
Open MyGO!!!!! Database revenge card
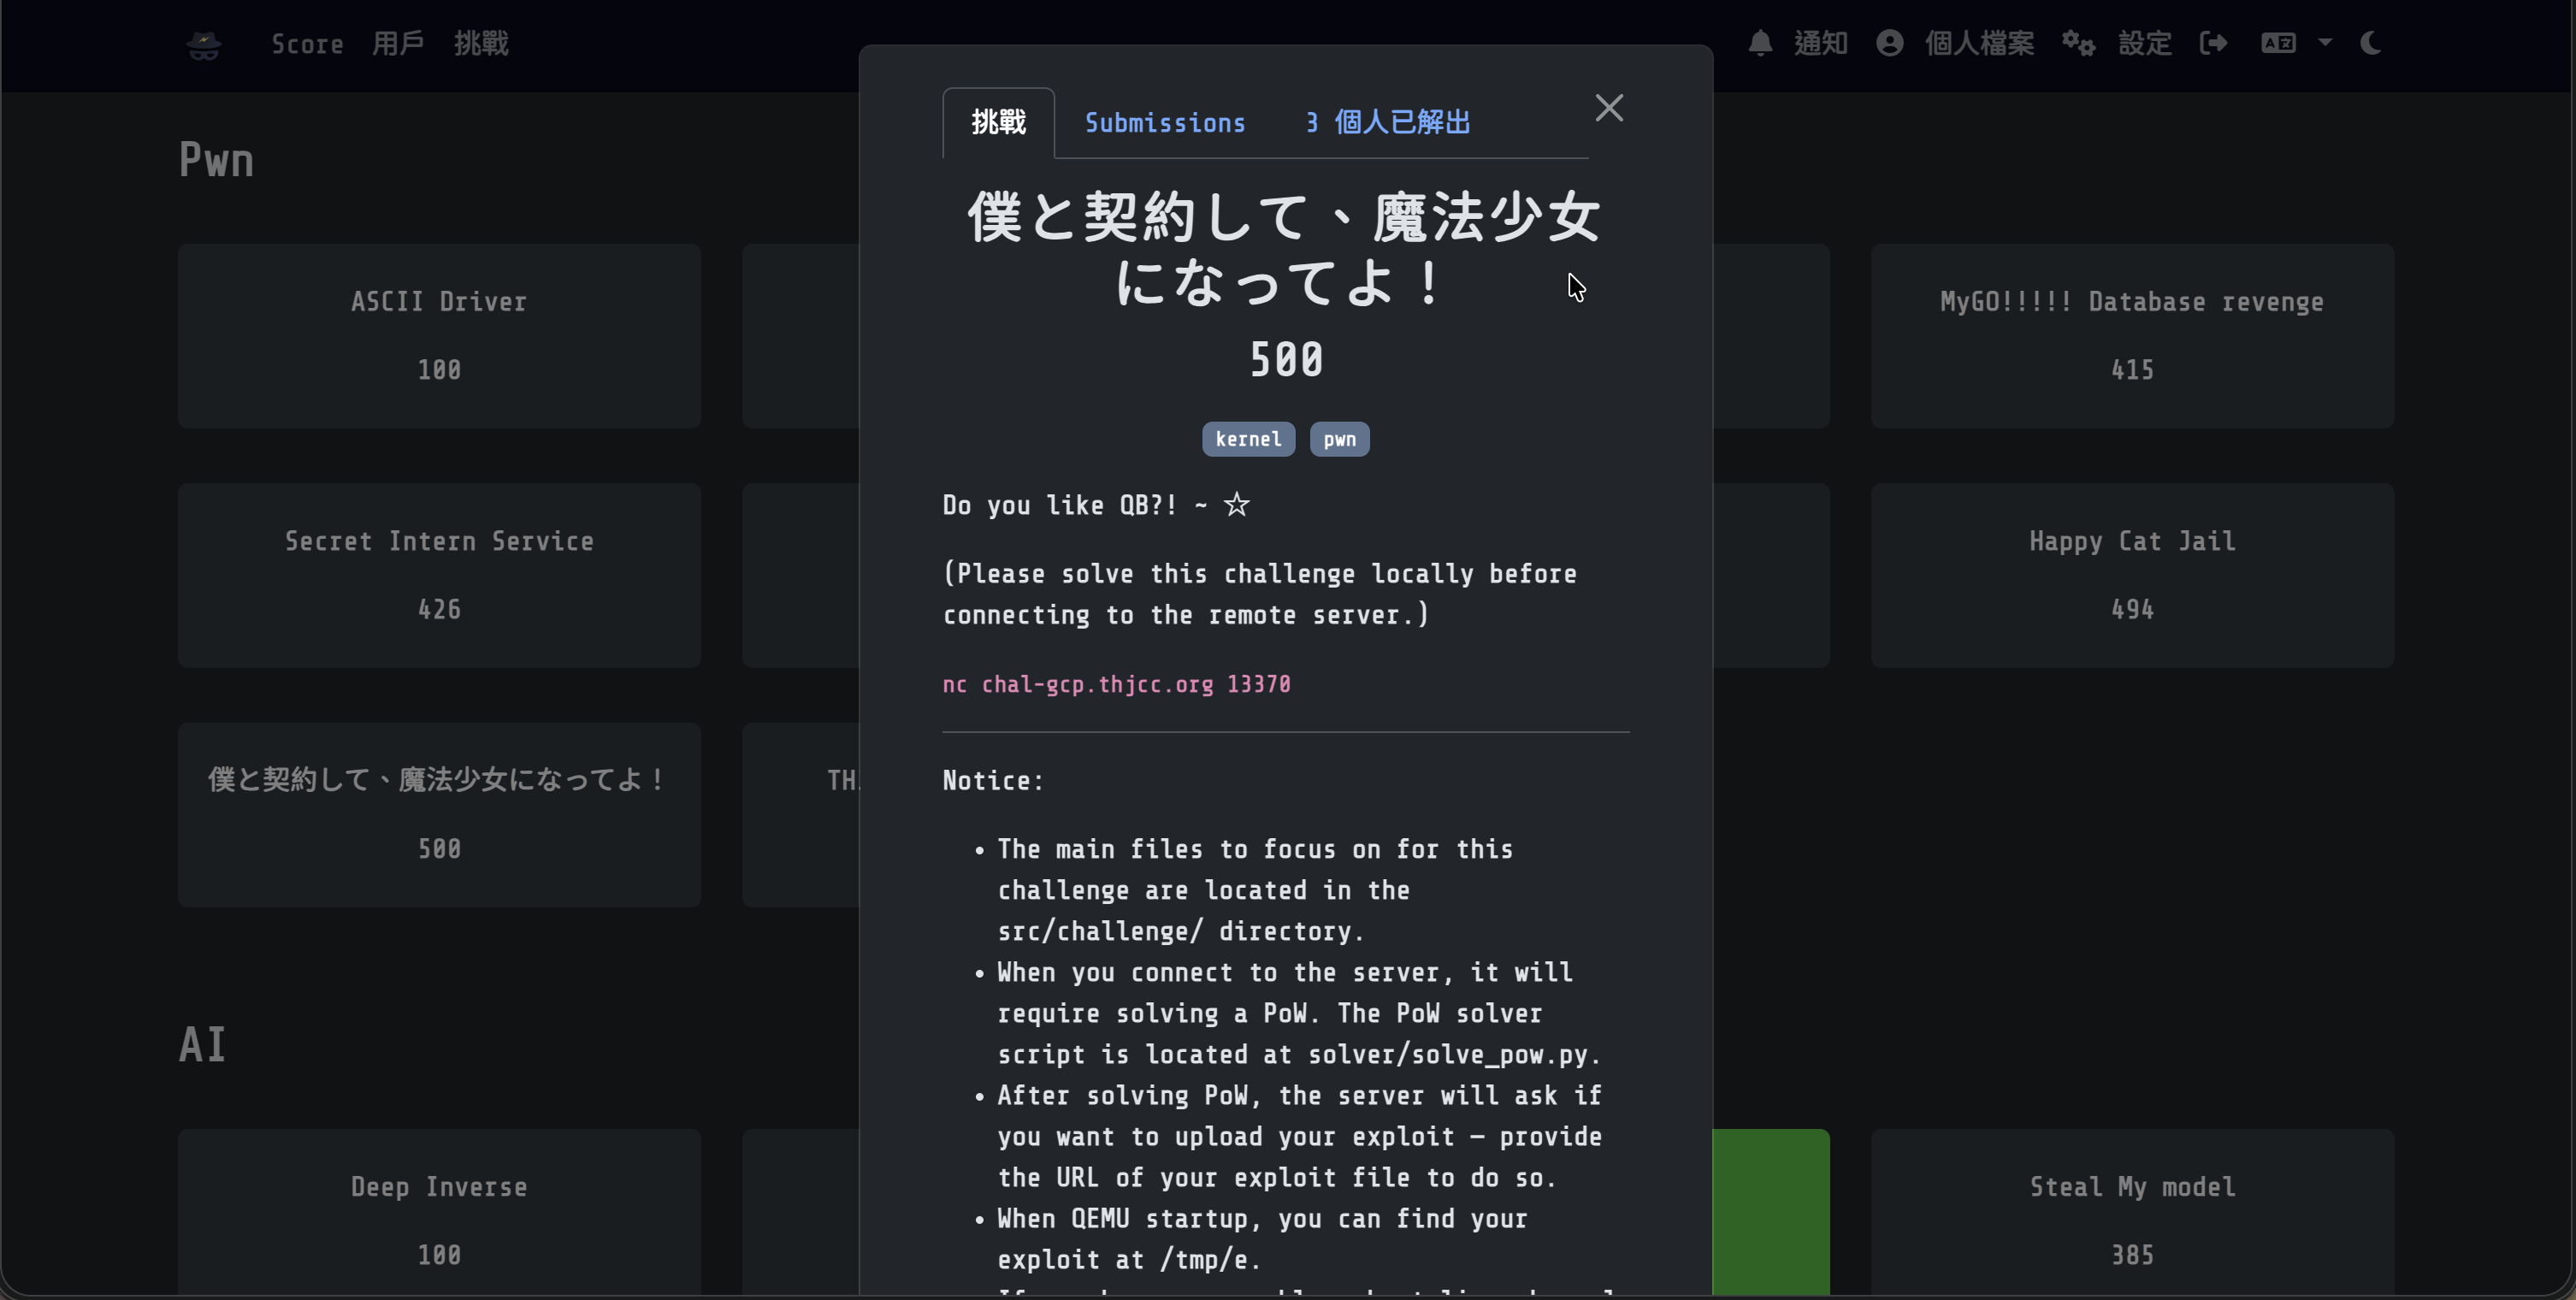(2132, 336)
